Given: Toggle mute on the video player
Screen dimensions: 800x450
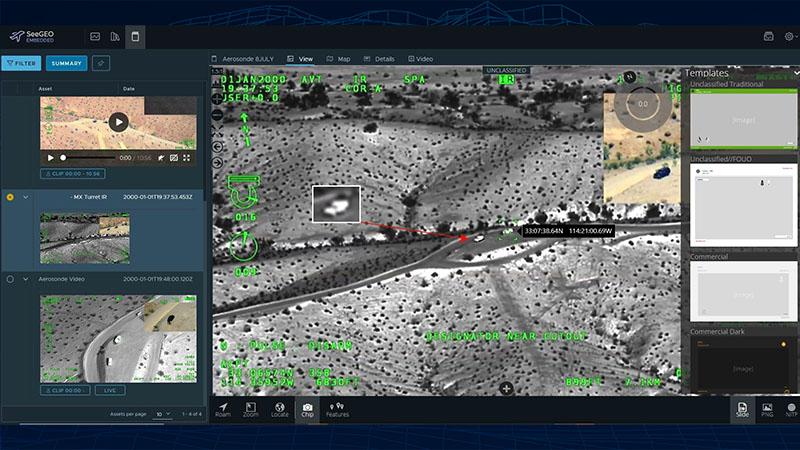Looking at the screenshot, I should (161, 158).
